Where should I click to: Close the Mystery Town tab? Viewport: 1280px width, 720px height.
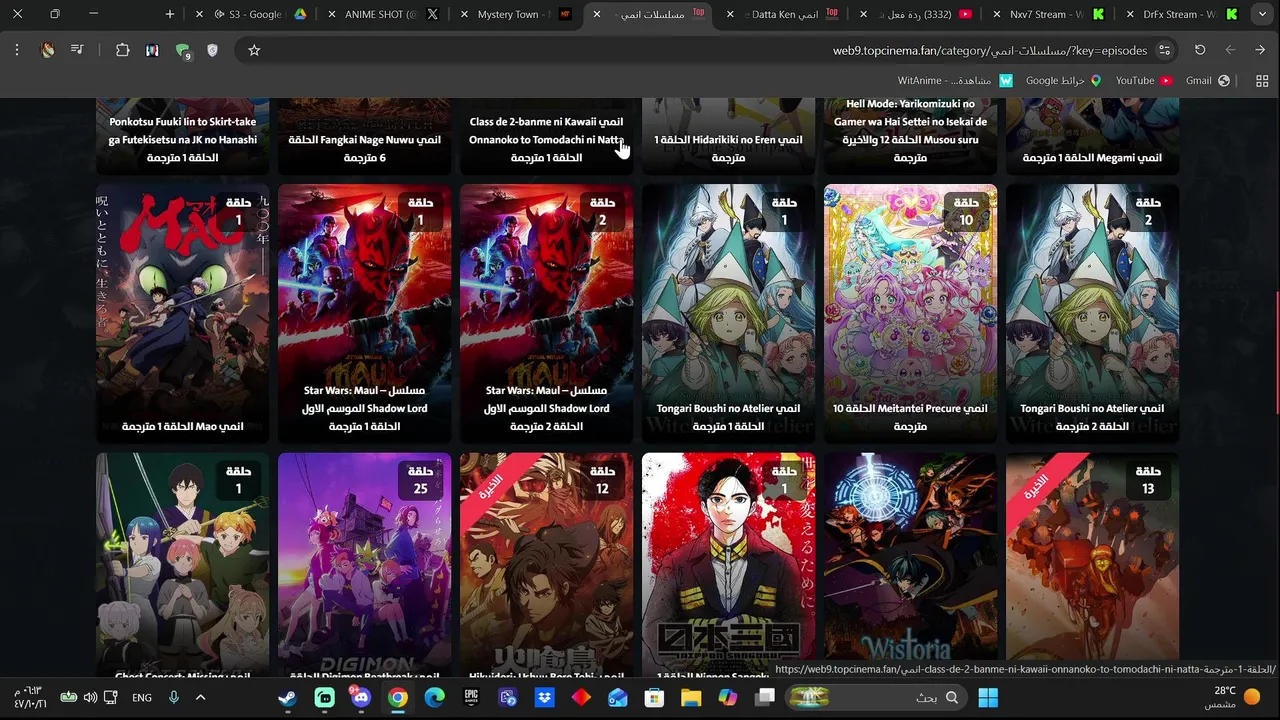click(x=463, y=14)
